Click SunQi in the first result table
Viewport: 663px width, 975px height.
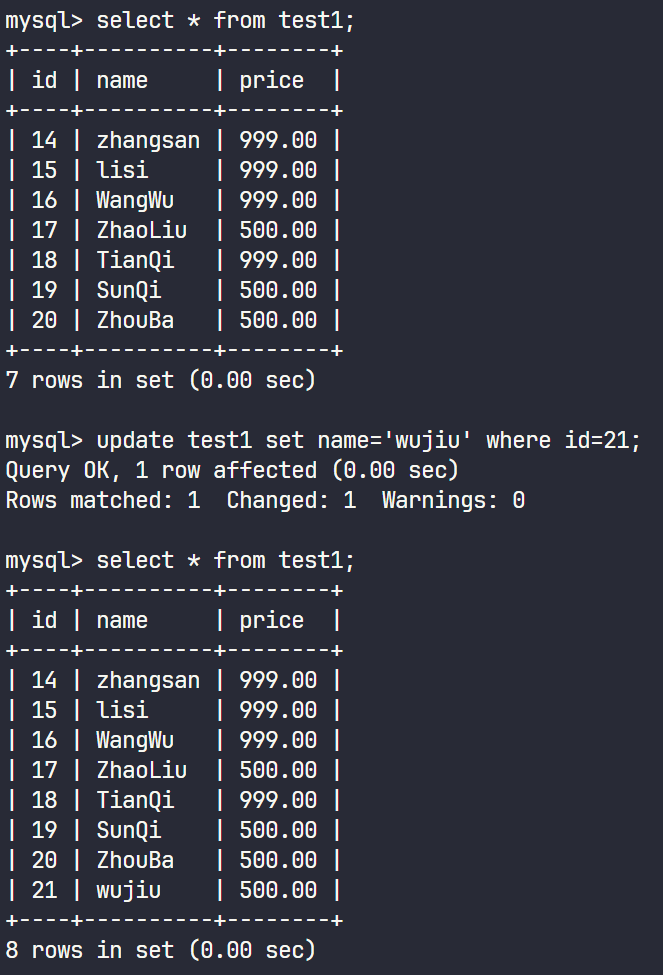tap(129, 290)
